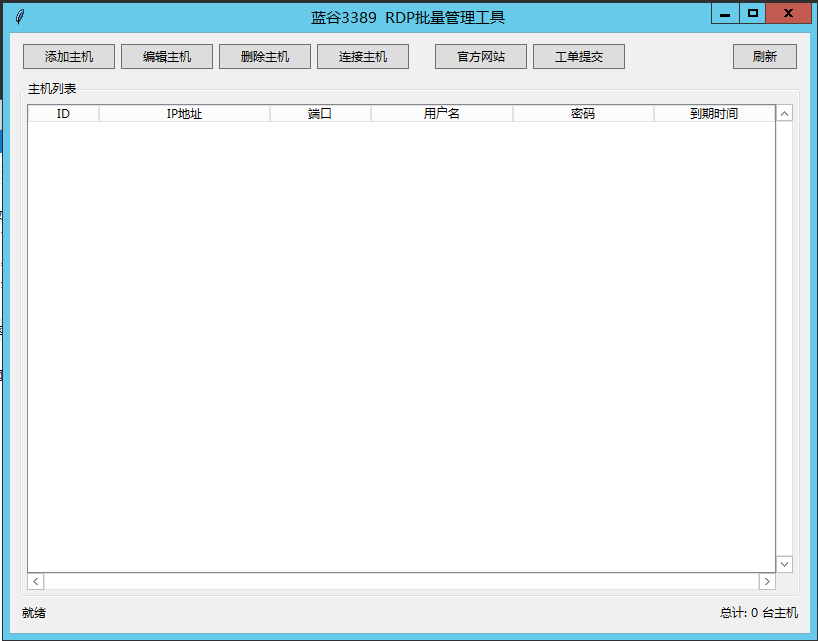Submit a ticket via 工单提交
Screen dimensions: 818x641
(579, 56)
